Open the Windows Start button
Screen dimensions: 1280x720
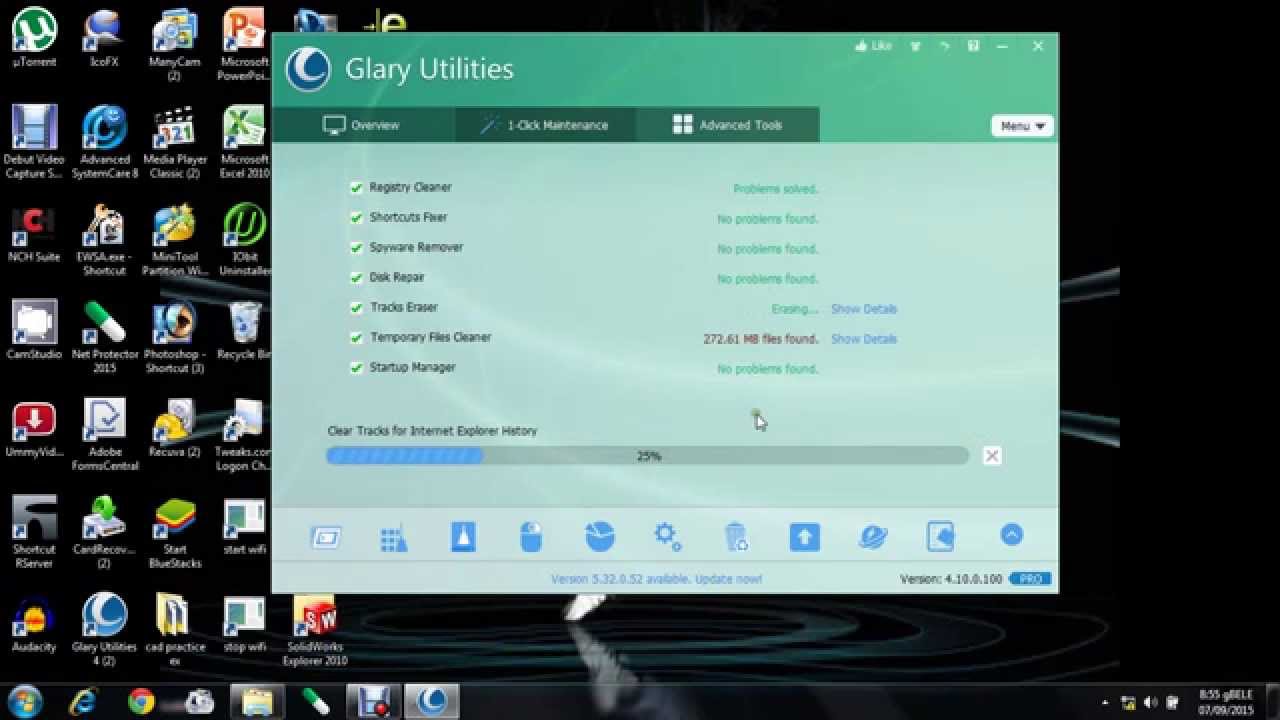pos(24,701)
